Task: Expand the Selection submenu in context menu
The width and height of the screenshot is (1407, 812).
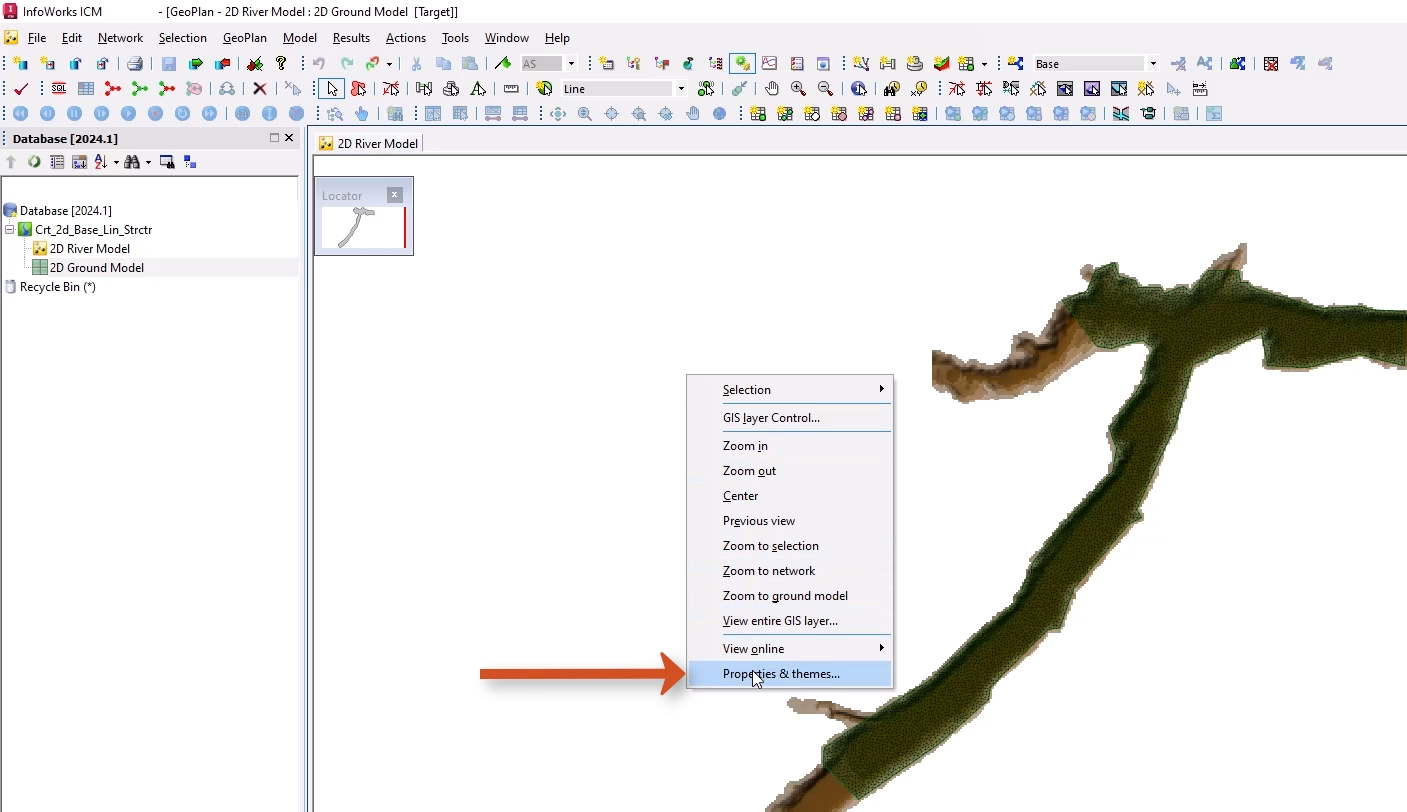Action: point(789,389)
